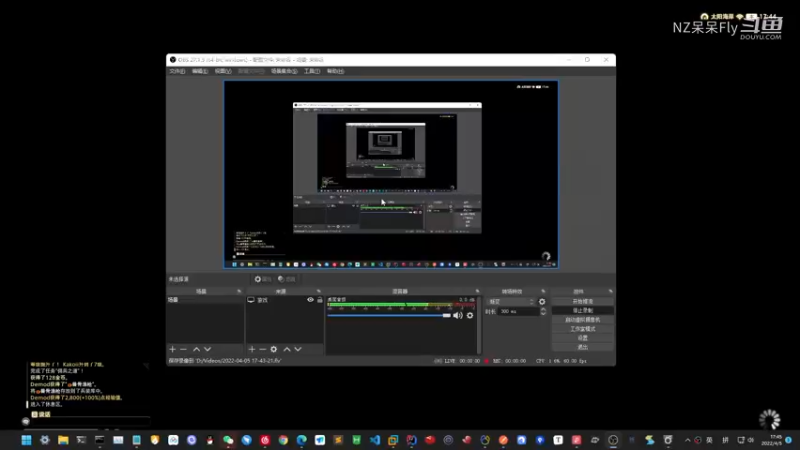
Task: Click the display monitor icon of the source
Action: point(251,300)
